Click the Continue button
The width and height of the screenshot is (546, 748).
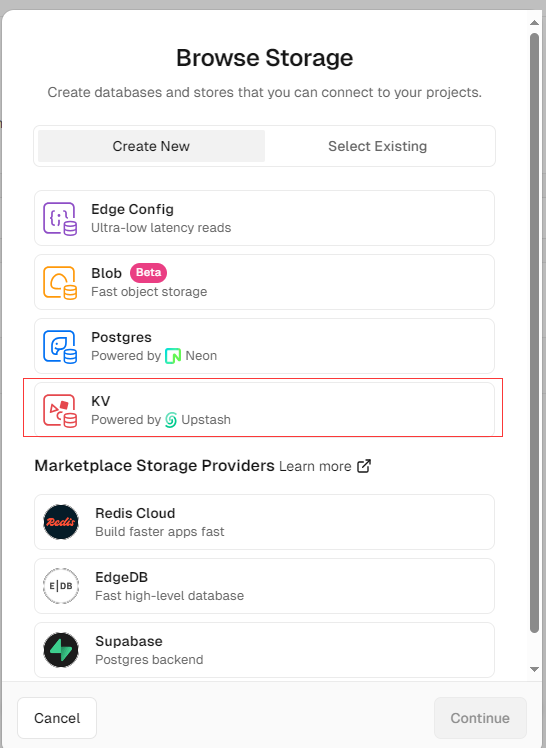[x=480, y=718]
